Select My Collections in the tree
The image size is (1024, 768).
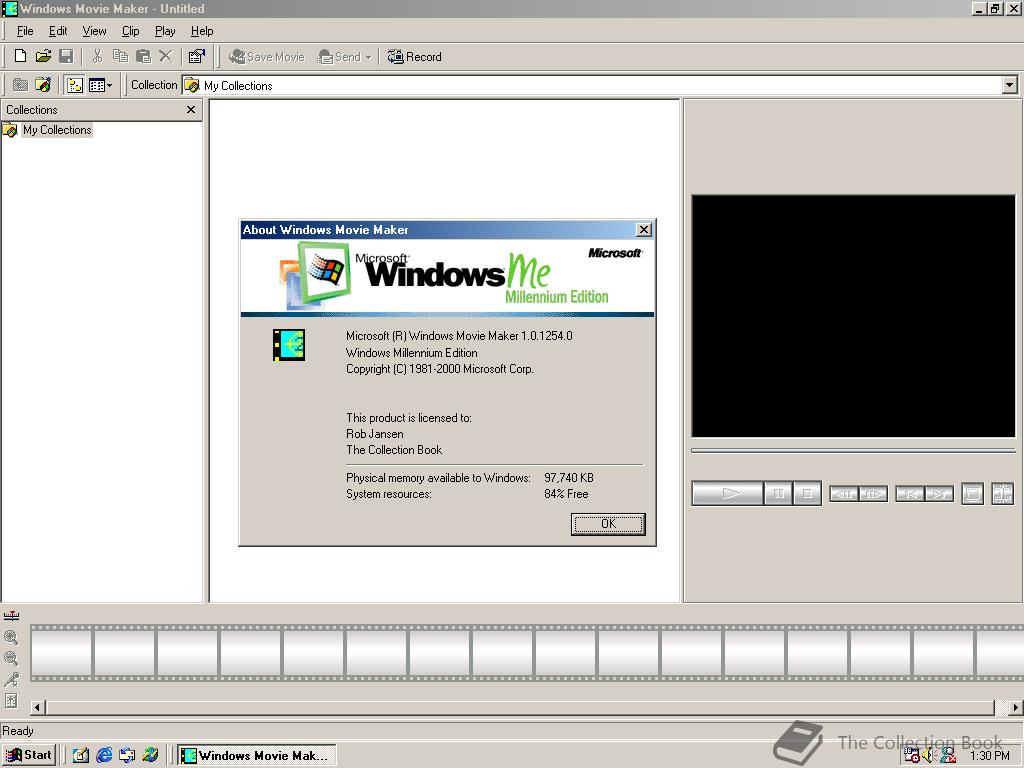(57, 130)
